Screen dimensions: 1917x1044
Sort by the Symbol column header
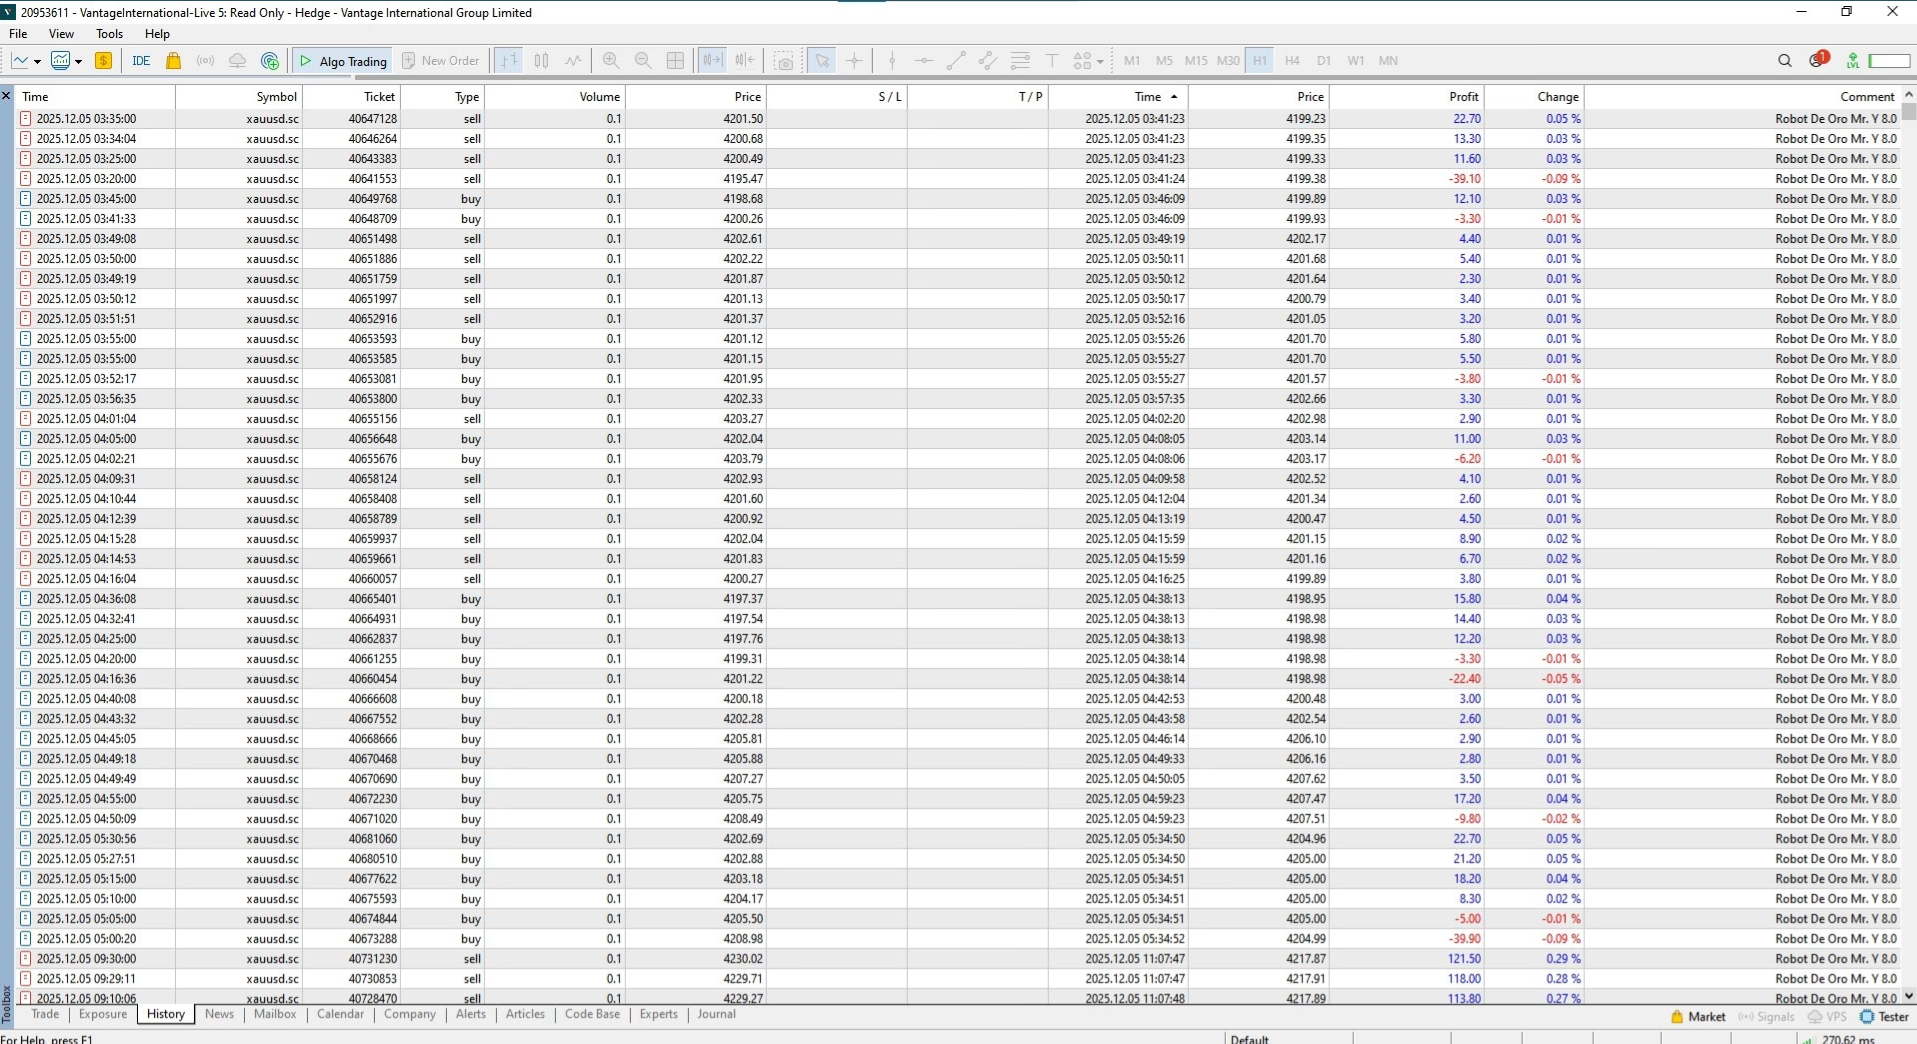[239, 97]
